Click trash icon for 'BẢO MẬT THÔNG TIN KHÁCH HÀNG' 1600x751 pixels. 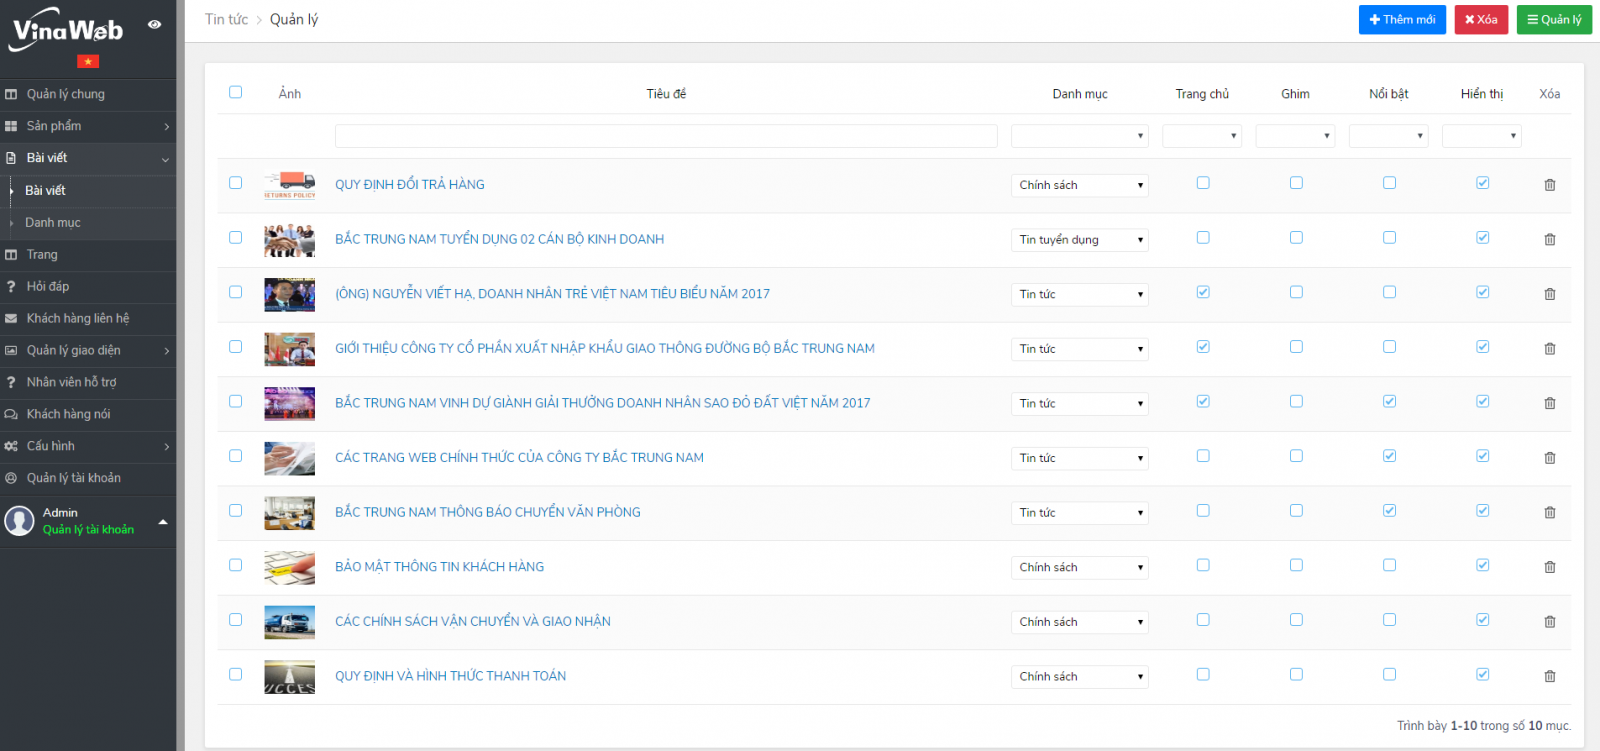point(1549,567)
